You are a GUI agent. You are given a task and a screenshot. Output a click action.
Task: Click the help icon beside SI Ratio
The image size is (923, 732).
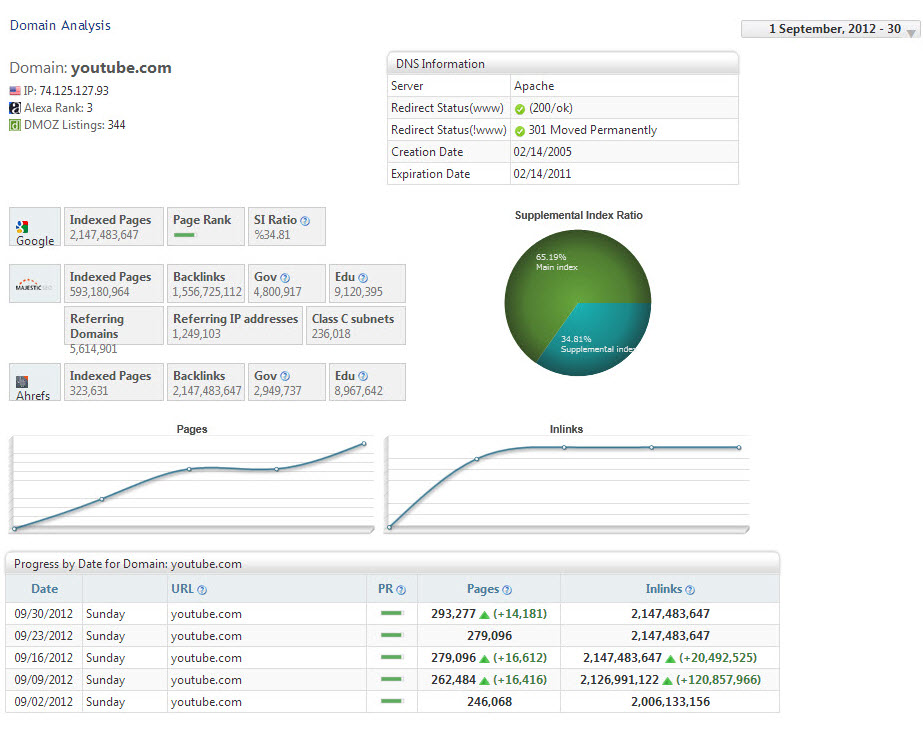pyautogui.click(x=305, y=221)
